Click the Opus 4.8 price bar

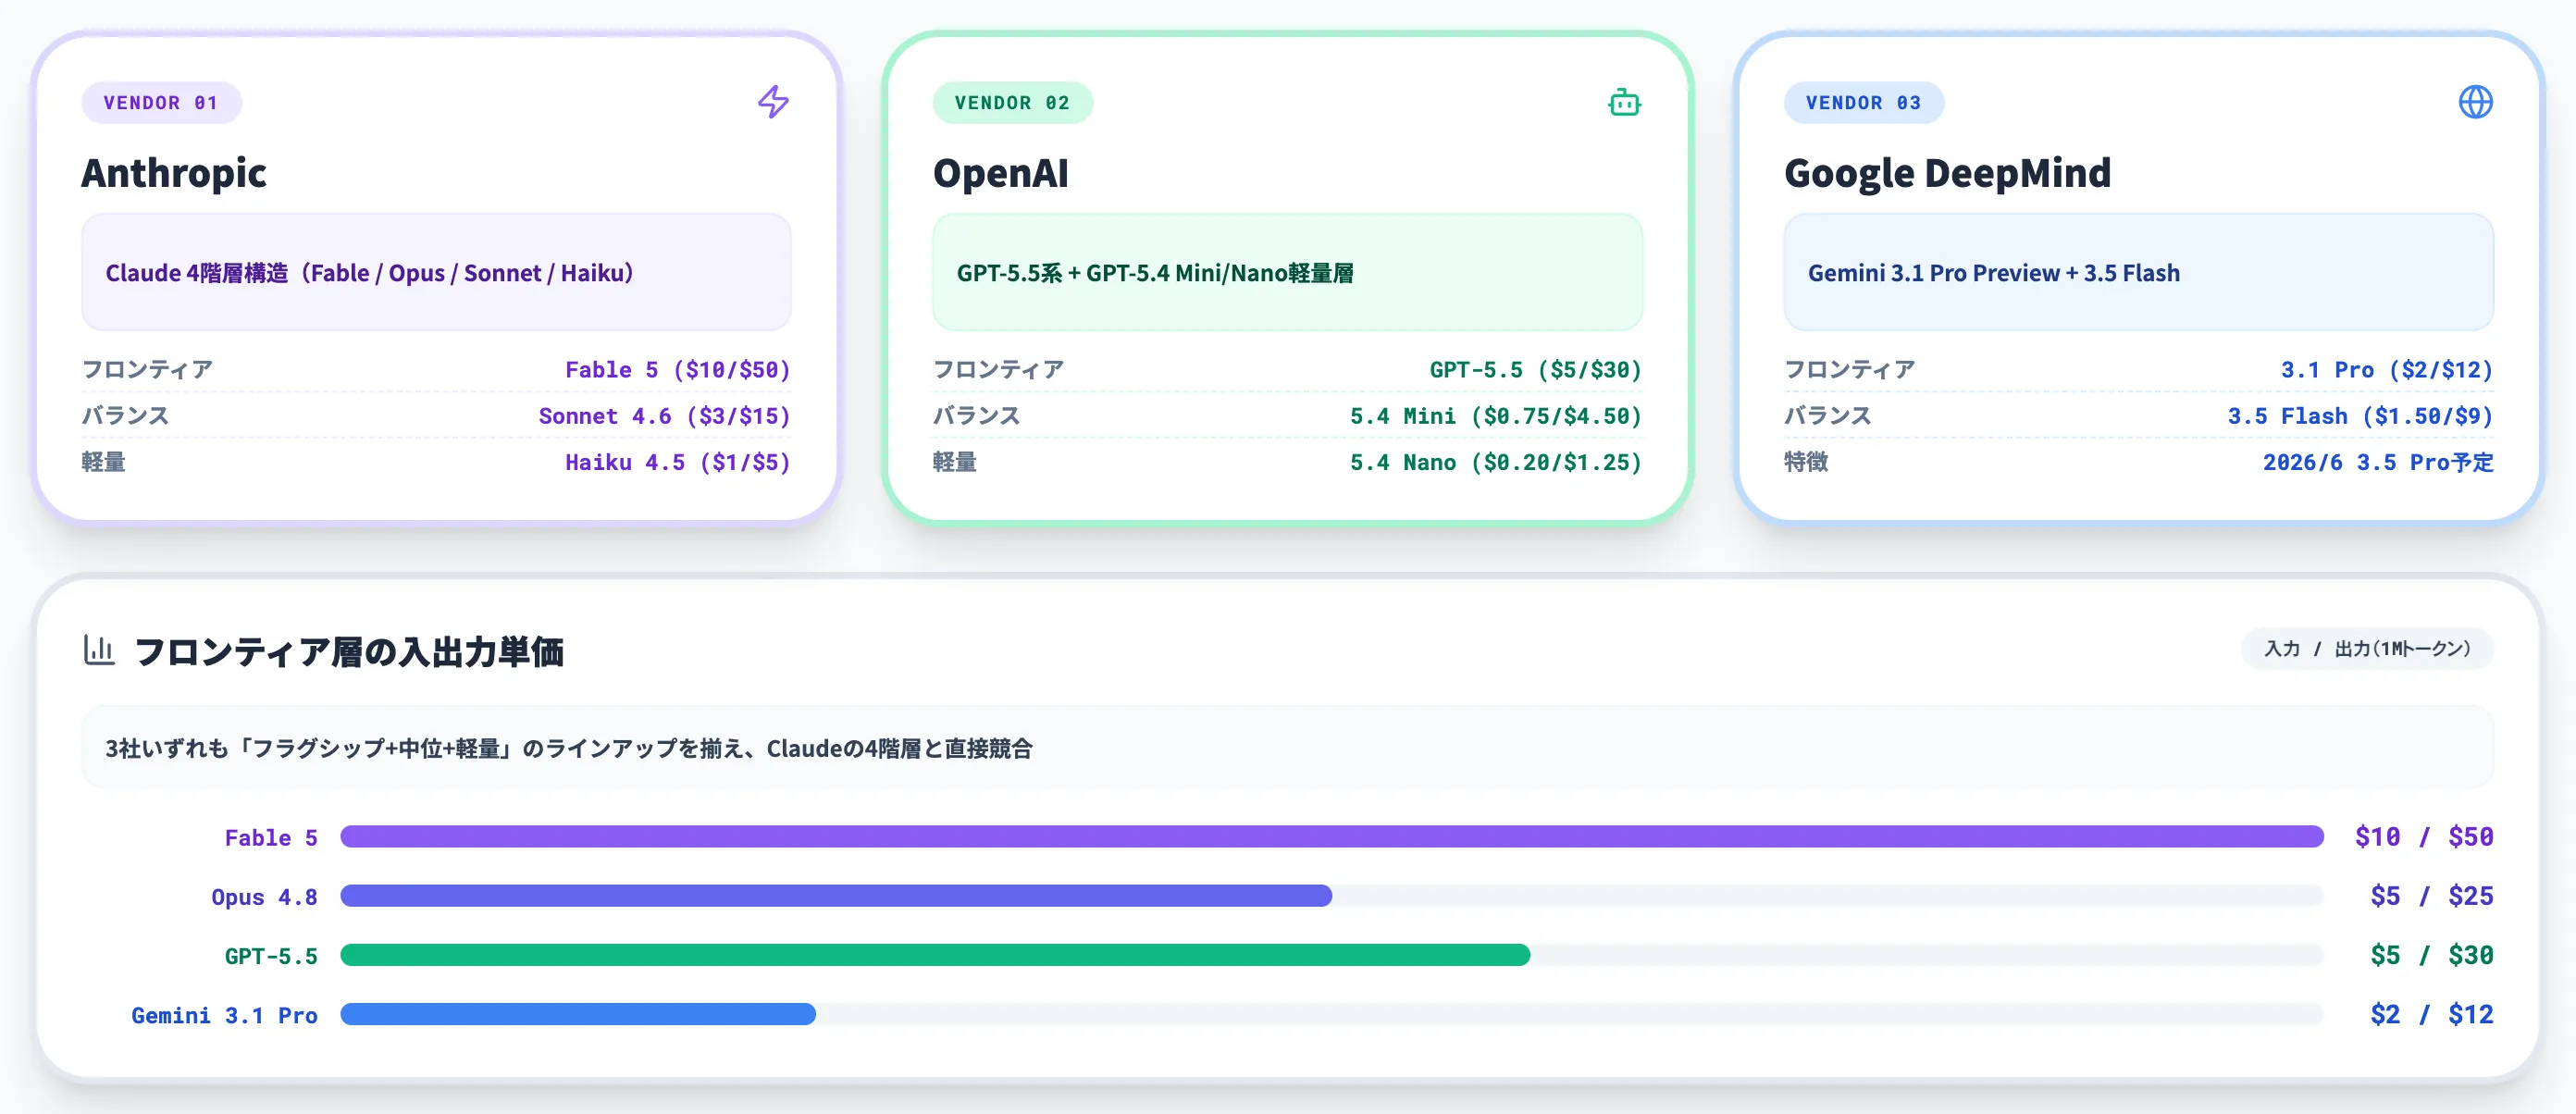836,895
